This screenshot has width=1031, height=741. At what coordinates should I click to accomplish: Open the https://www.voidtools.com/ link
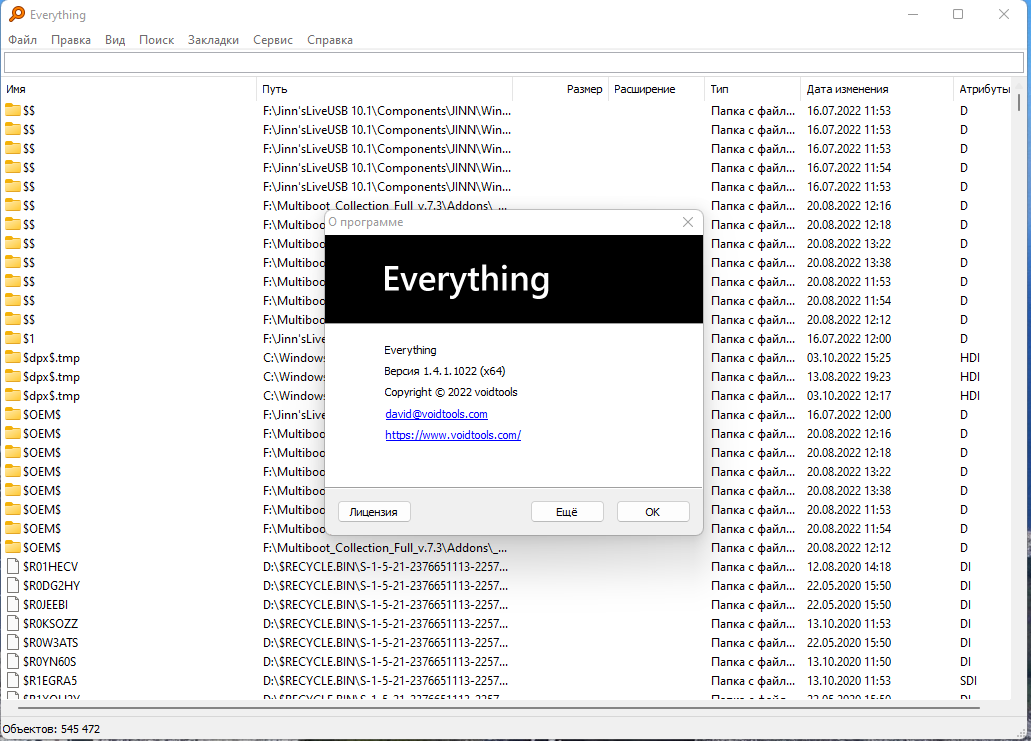(x=453, y=435)
